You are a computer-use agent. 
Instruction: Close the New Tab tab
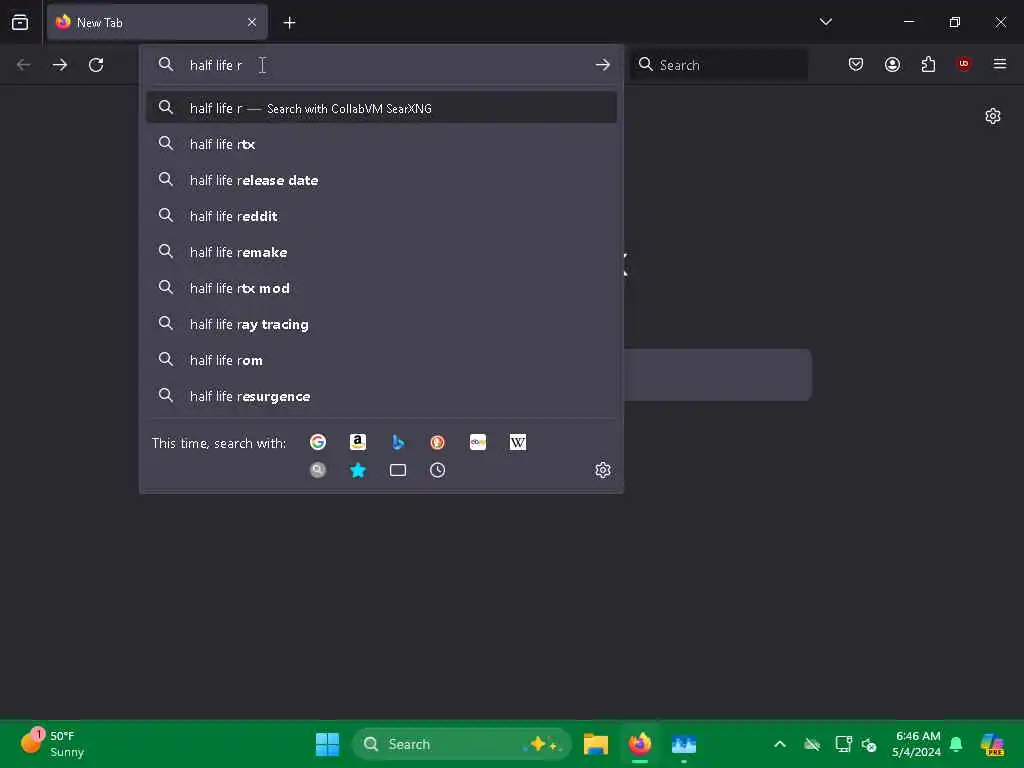point(252,22)
